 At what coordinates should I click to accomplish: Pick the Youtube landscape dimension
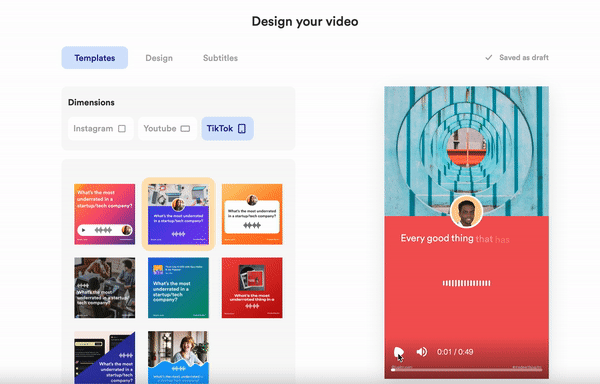pos(167,129)
